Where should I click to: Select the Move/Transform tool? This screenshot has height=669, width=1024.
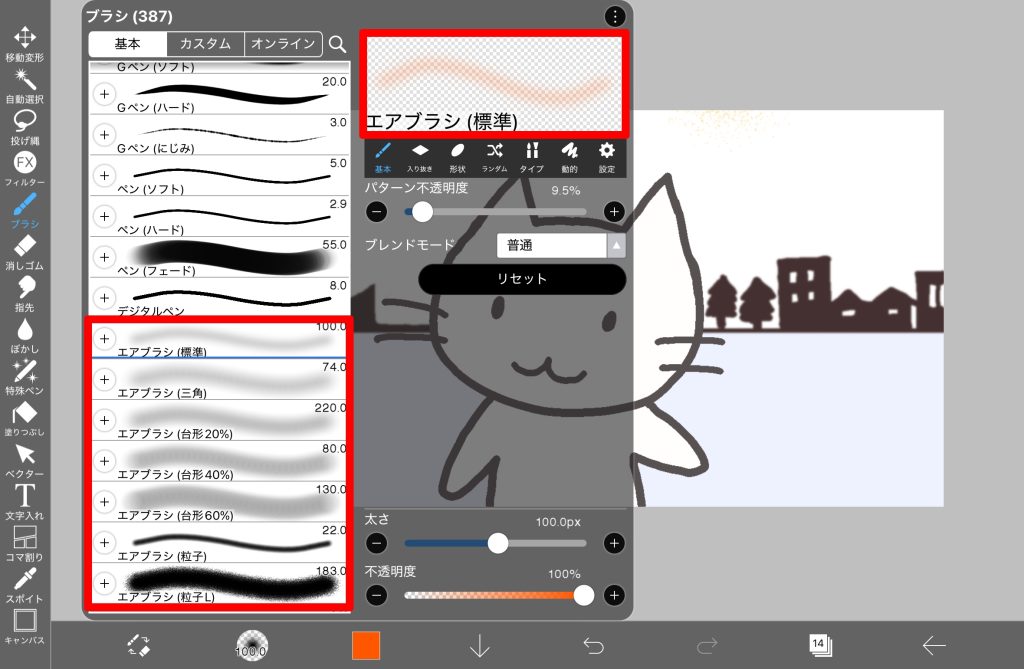24,40
